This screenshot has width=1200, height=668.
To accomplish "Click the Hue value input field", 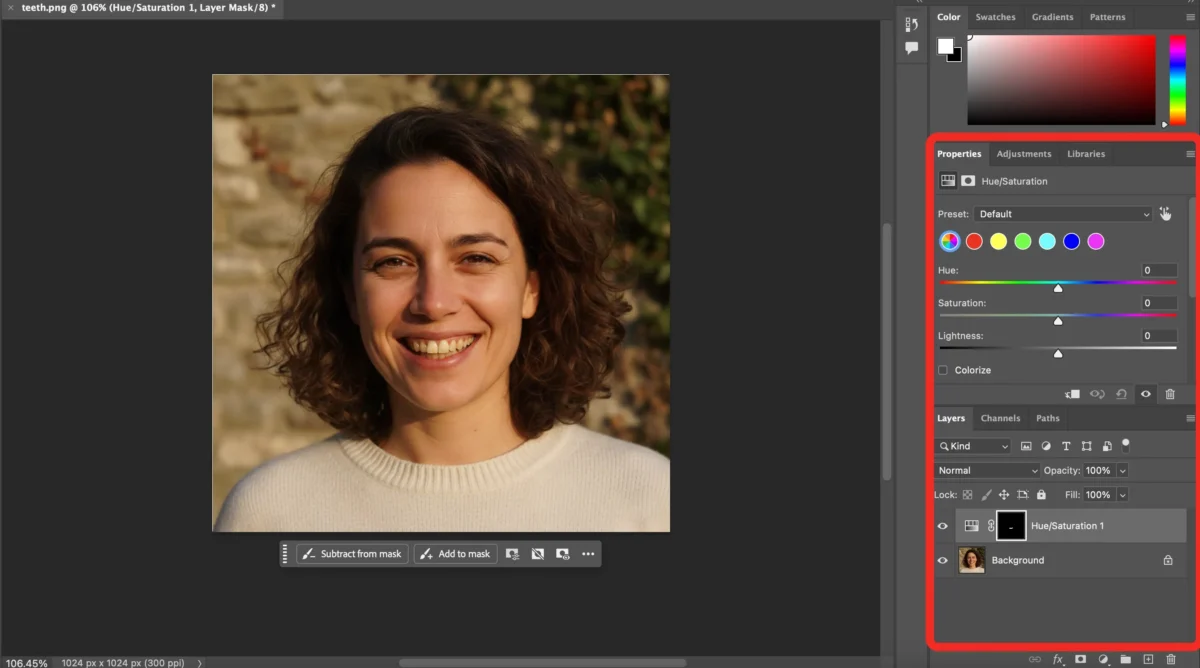I will pos(1158,270).
